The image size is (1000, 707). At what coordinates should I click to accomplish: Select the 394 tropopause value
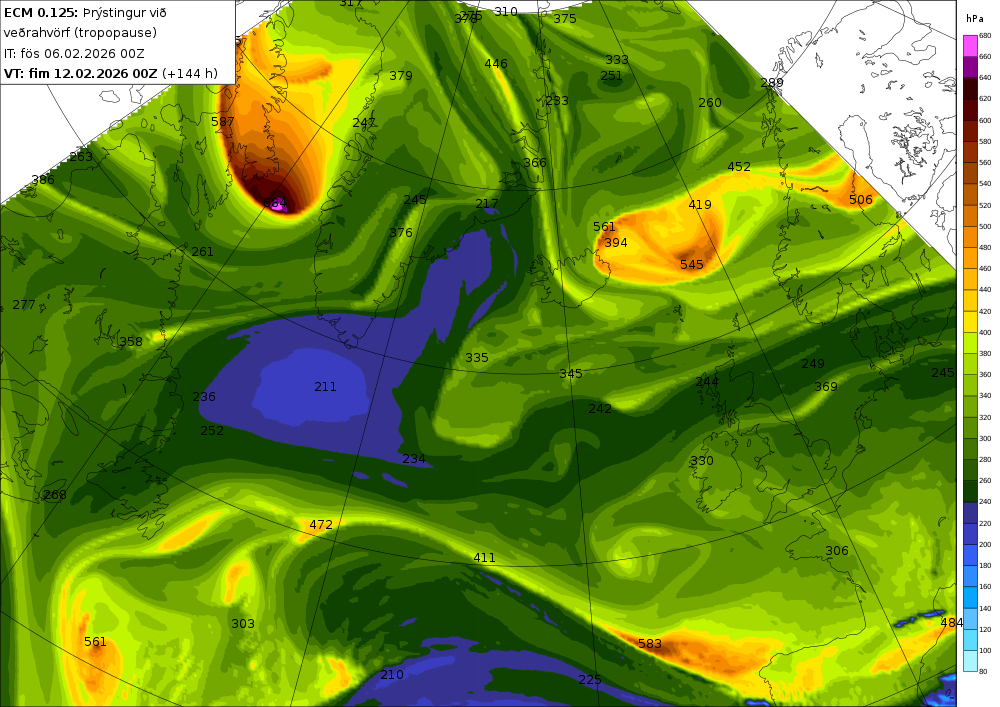[615, 243]
